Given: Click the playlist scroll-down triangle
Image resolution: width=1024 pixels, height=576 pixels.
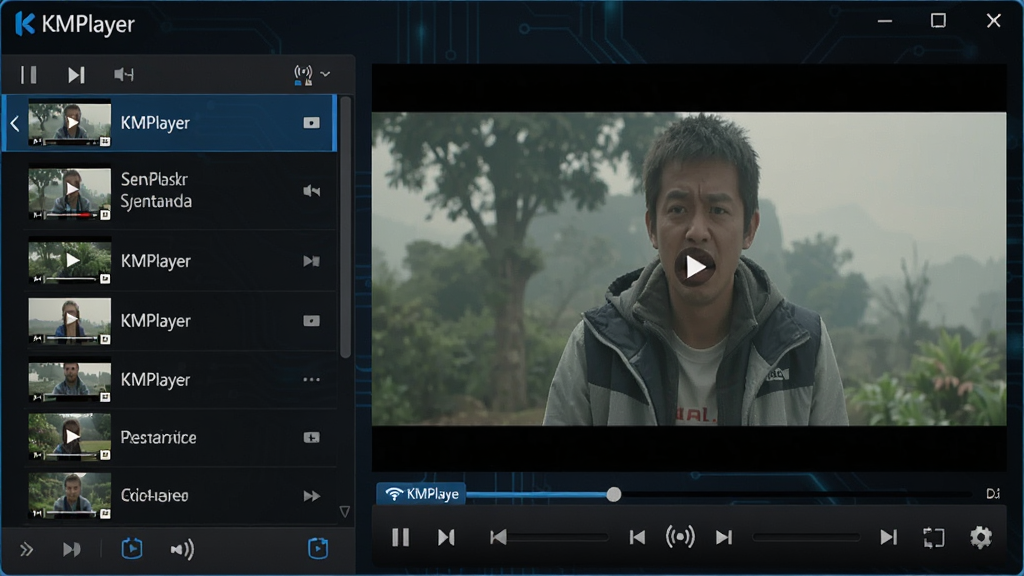Looking at the screenshot, I should pyautogui.click(x=345, y=511).
